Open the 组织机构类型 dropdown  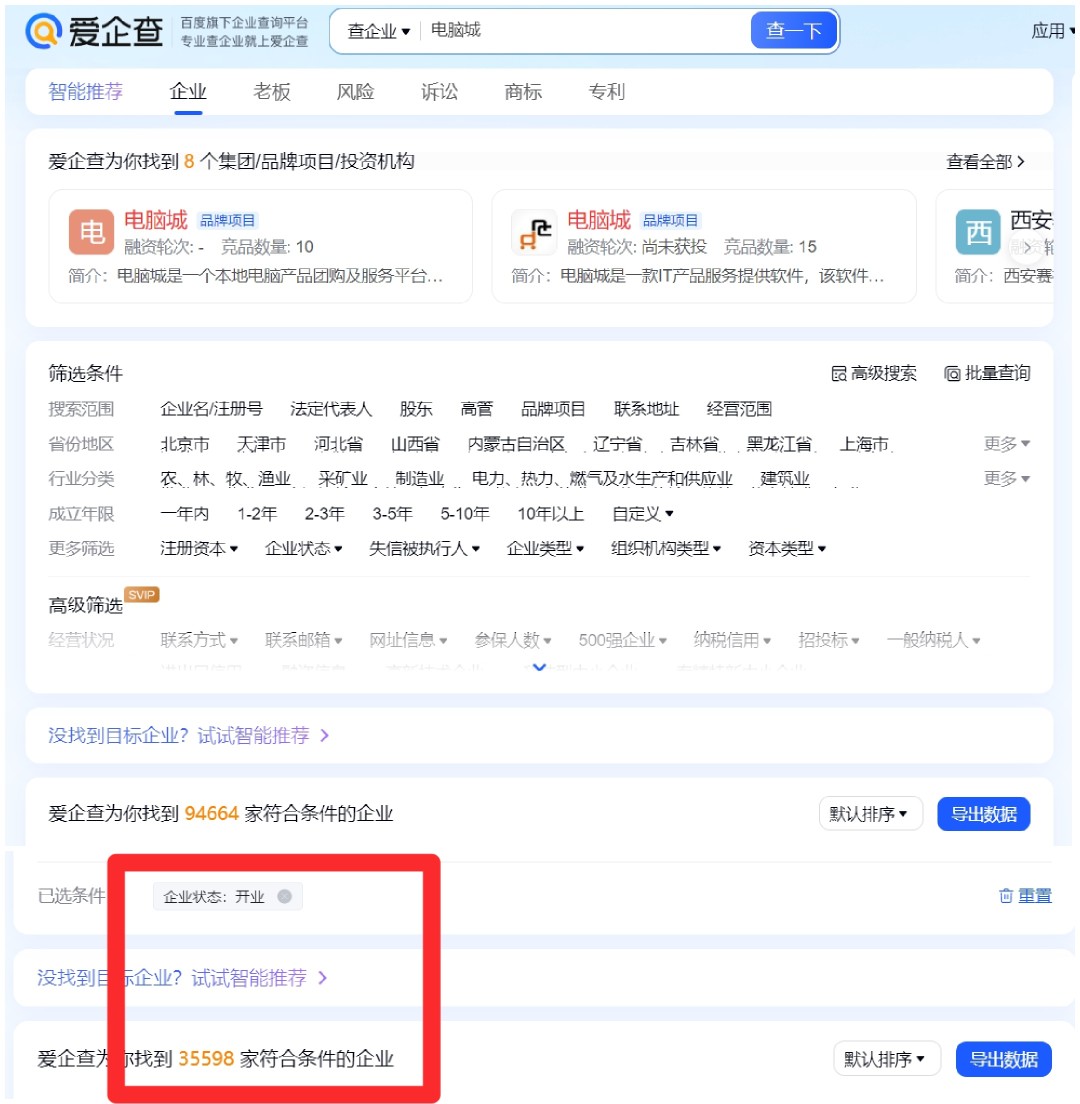pyautogui.click(x=666, y=548)
